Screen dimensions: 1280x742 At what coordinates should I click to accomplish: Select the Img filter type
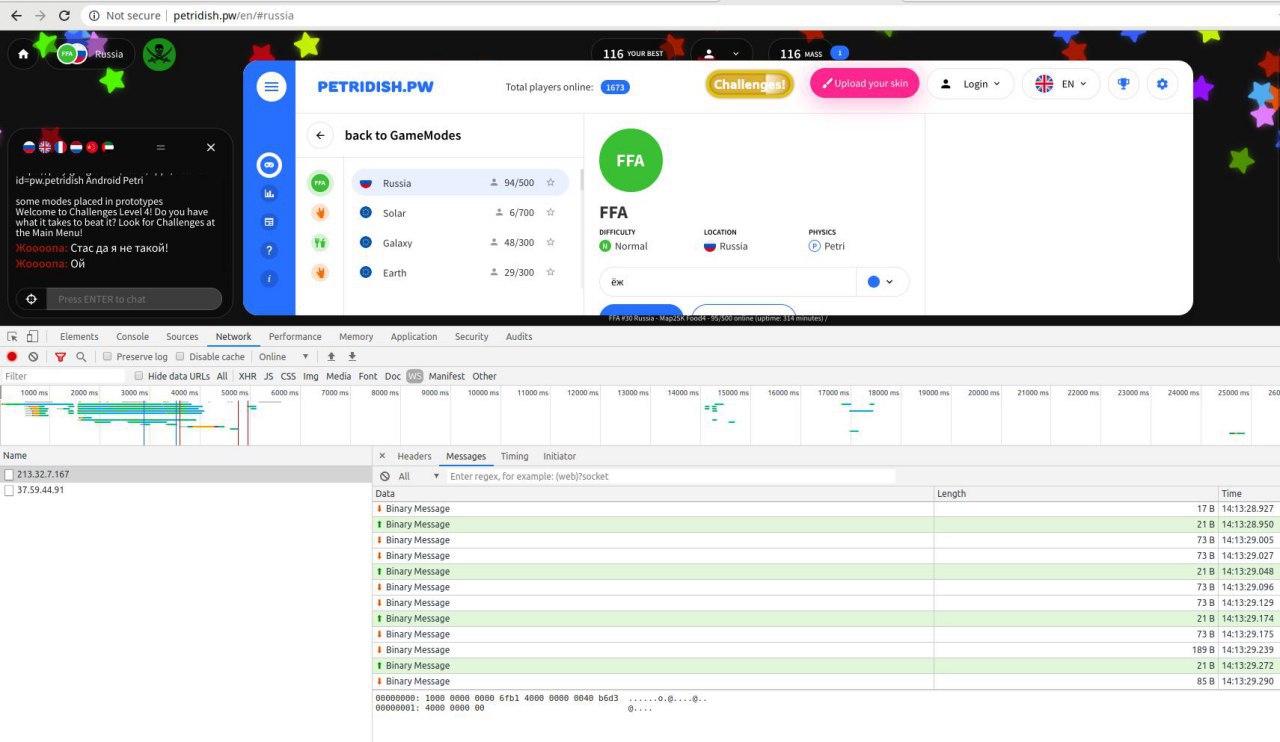tap(311, 376)
